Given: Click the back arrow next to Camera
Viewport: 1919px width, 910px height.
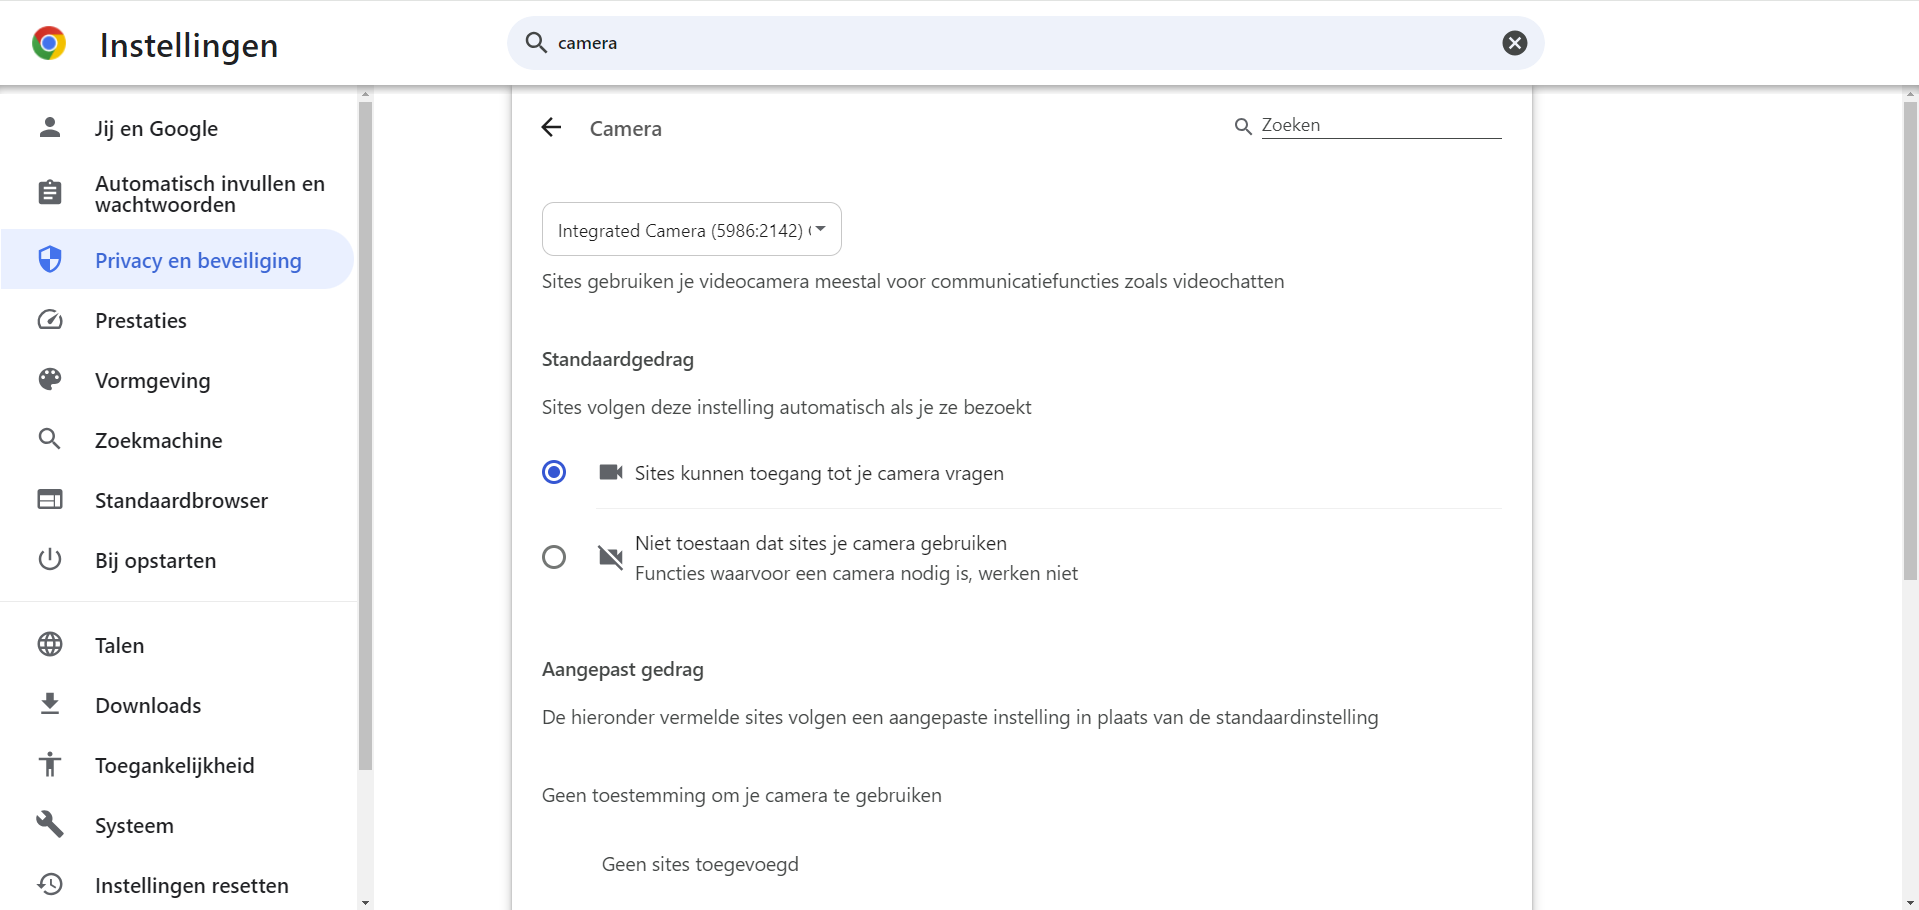Looking at the screenshot, I should pyautogui.click(x=551, y=128).
